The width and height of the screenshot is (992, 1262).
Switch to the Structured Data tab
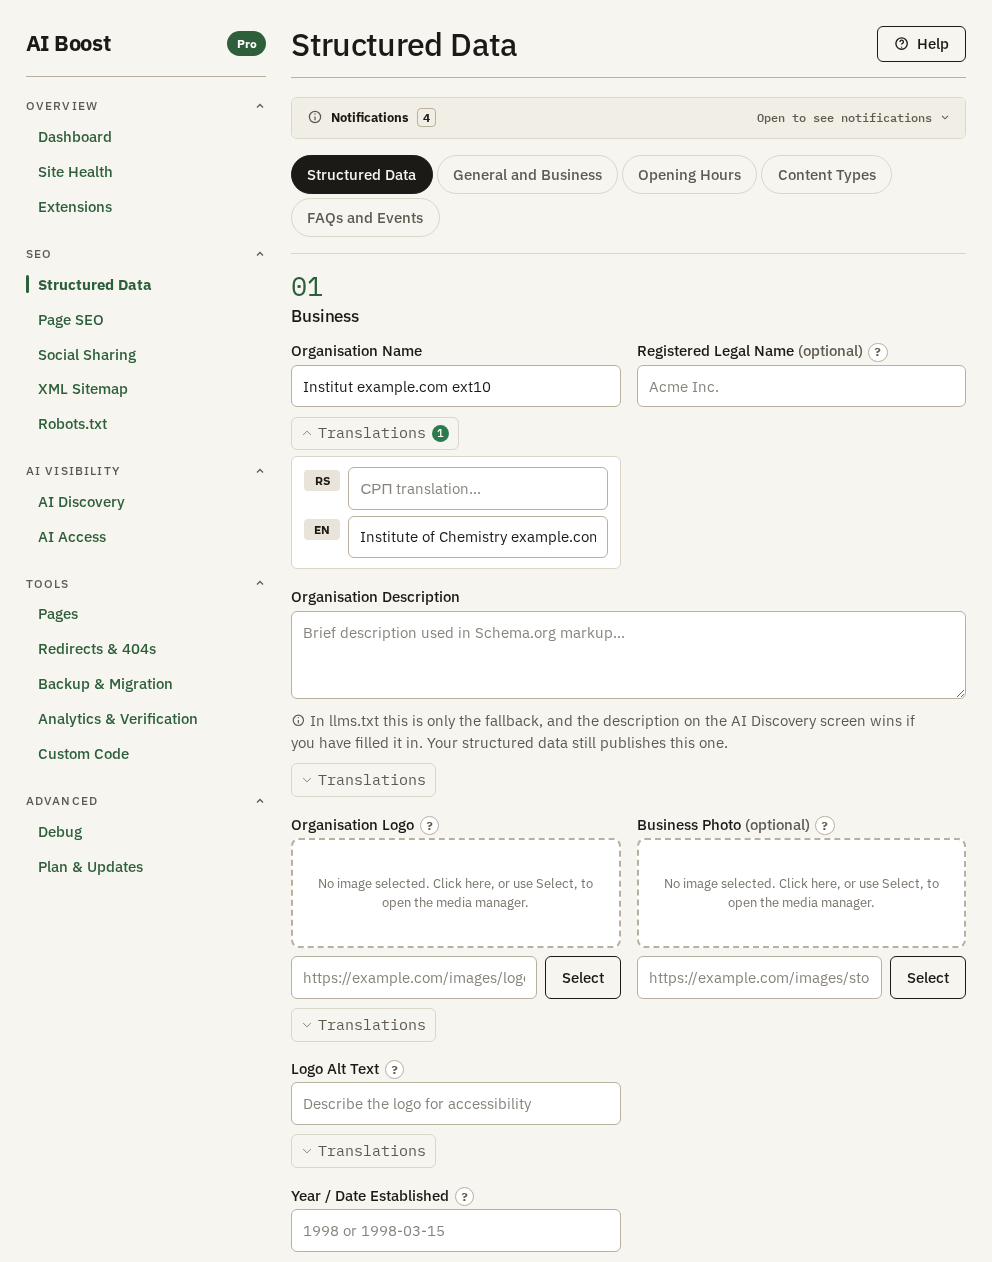[361, 175]
